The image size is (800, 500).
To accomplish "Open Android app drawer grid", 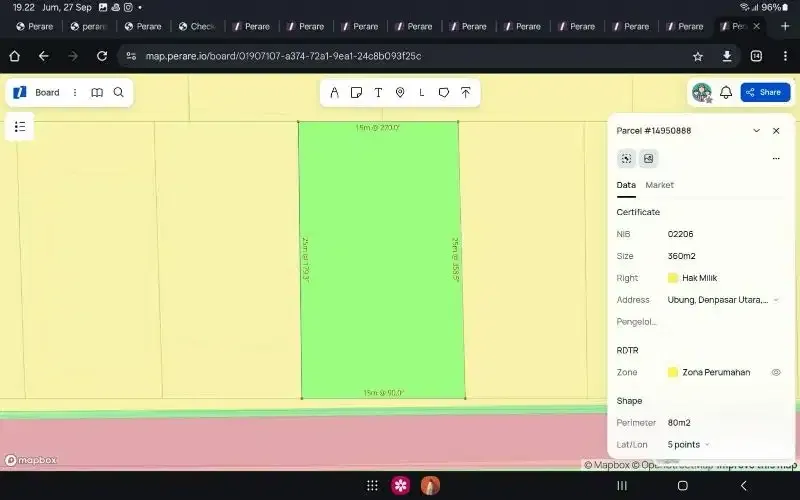I will click(372, 486).
